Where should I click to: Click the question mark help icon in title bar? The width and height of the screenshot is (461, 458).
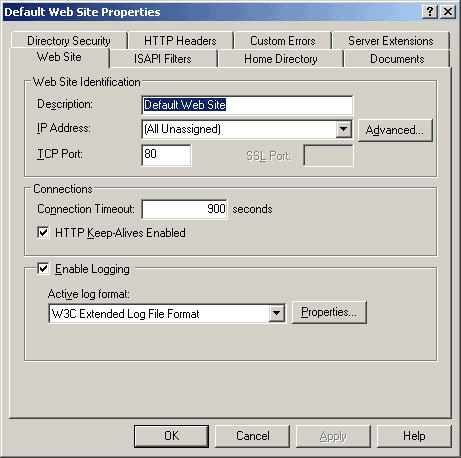coord(430,12)
